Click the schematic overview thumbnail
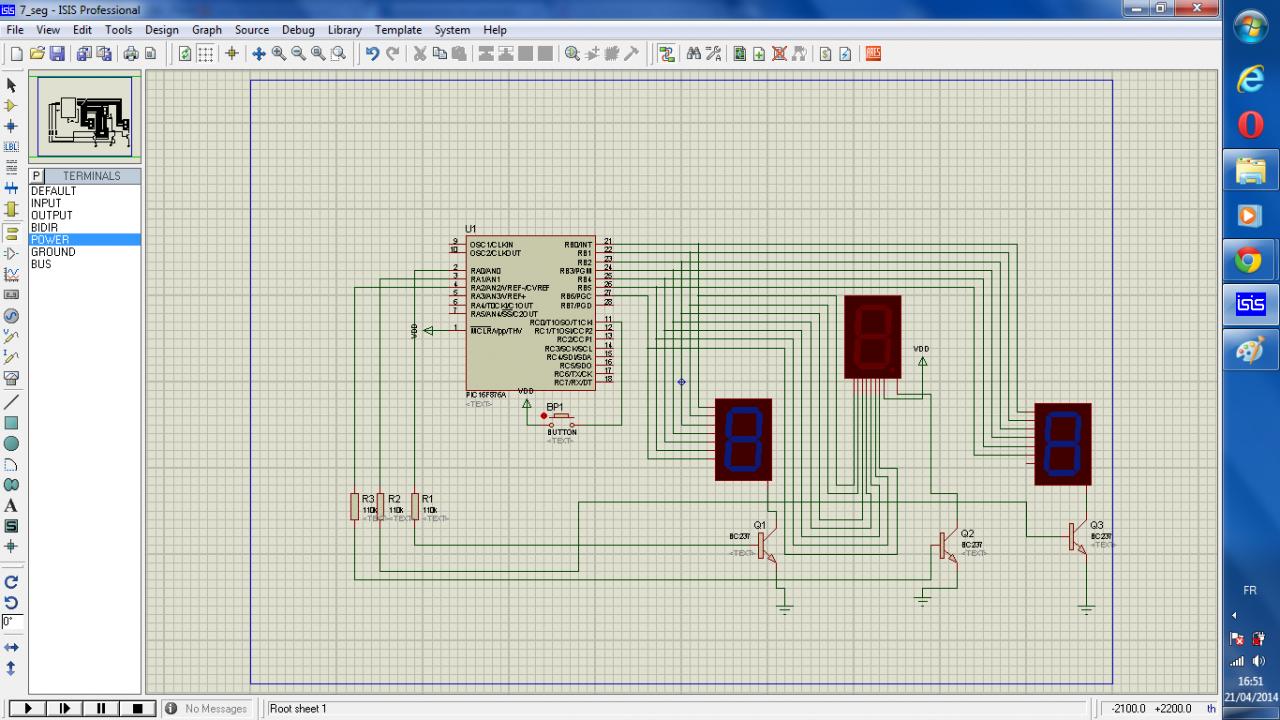 click(x=85, y=117)
